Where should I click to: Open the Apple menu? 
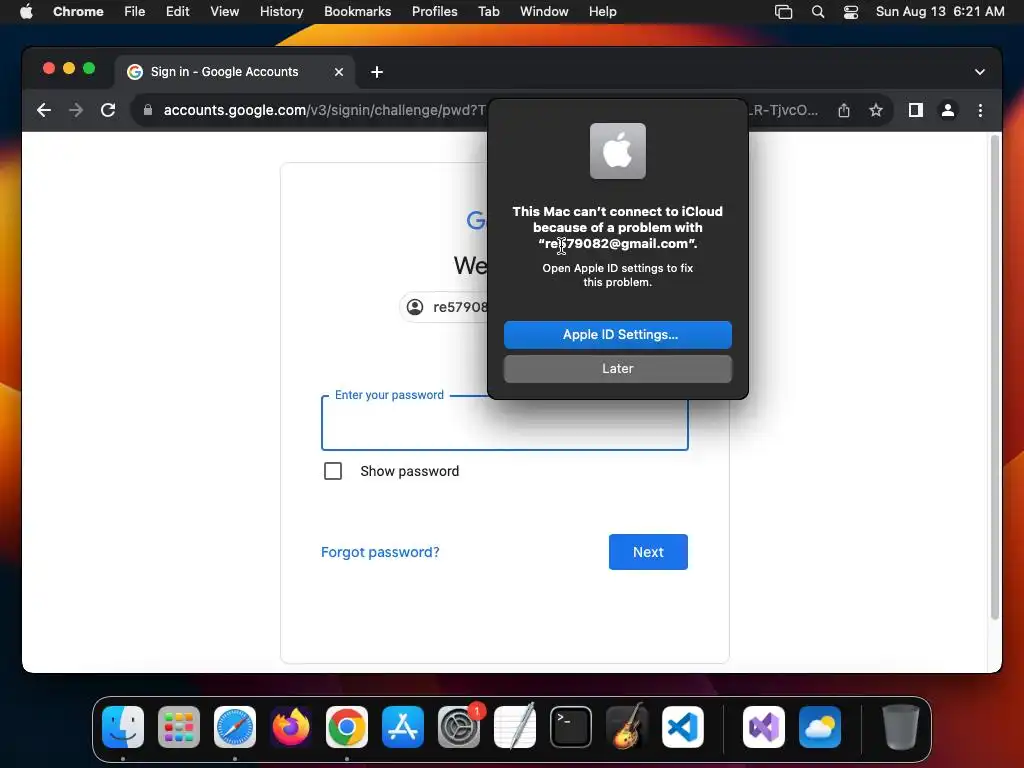[x=26, y=12]
